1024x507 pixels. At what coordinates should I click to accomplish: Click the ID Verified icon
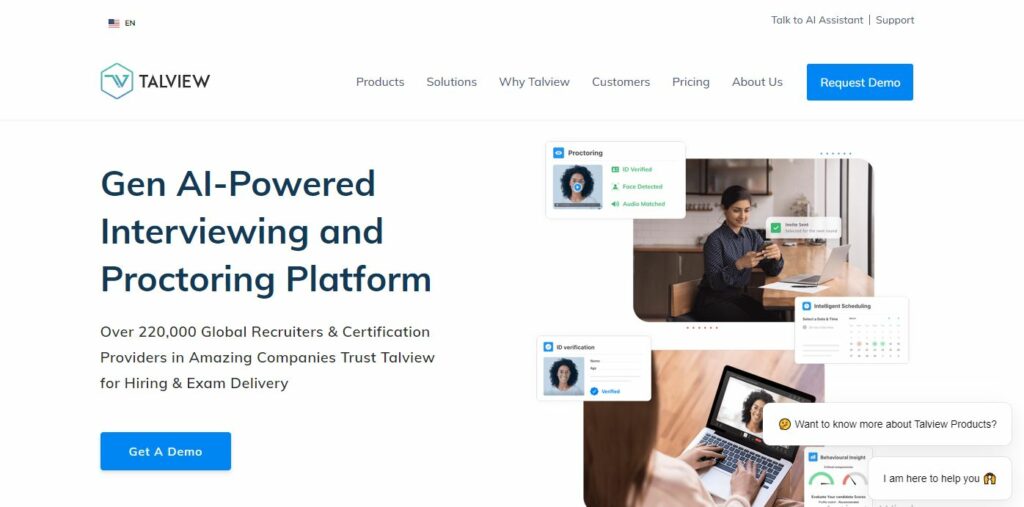pos(615,170)
